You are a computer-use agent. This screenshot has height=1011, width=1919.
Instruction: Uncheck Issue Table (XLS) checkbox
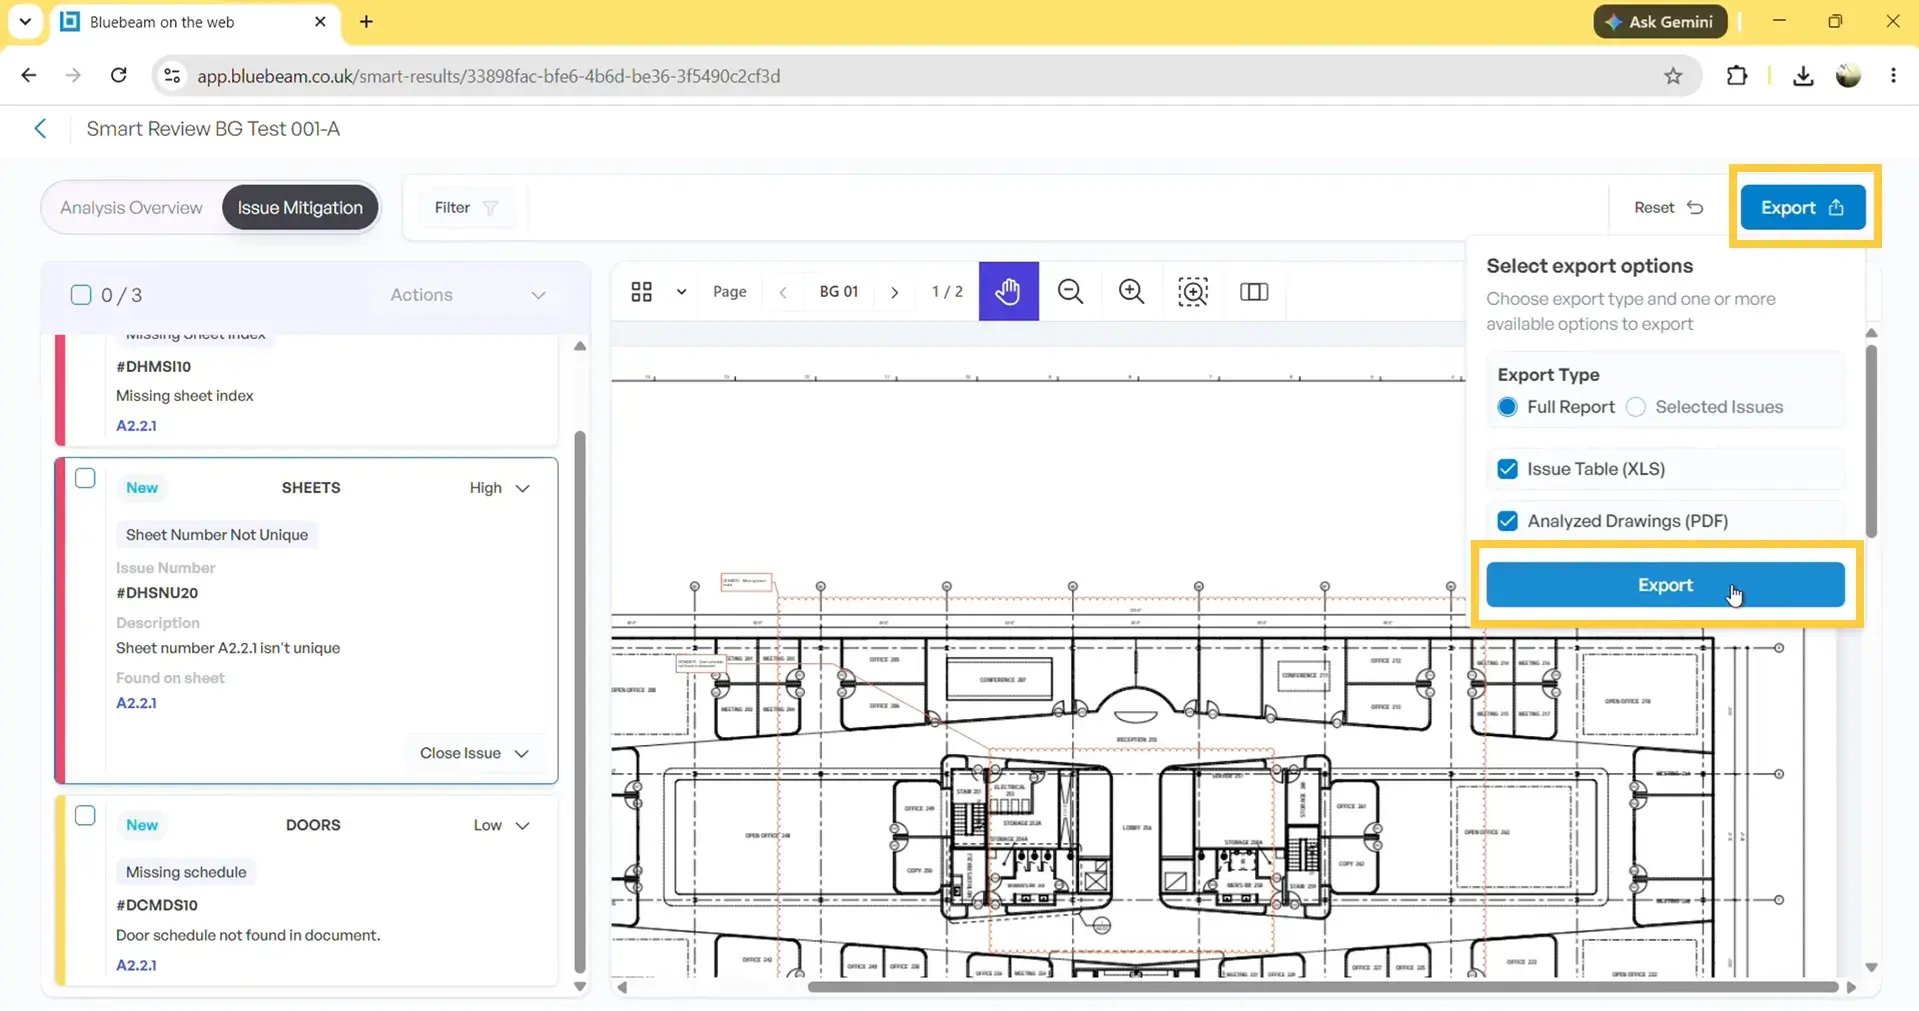click(1507, 469)
